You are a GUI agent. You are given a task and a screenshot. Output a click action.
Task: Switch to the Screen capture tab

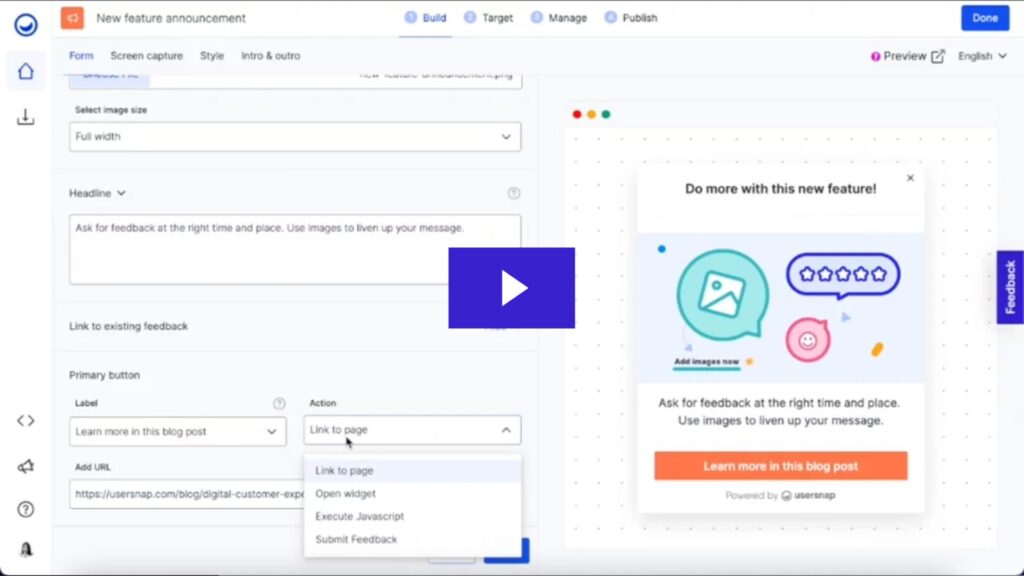point(146,56)
